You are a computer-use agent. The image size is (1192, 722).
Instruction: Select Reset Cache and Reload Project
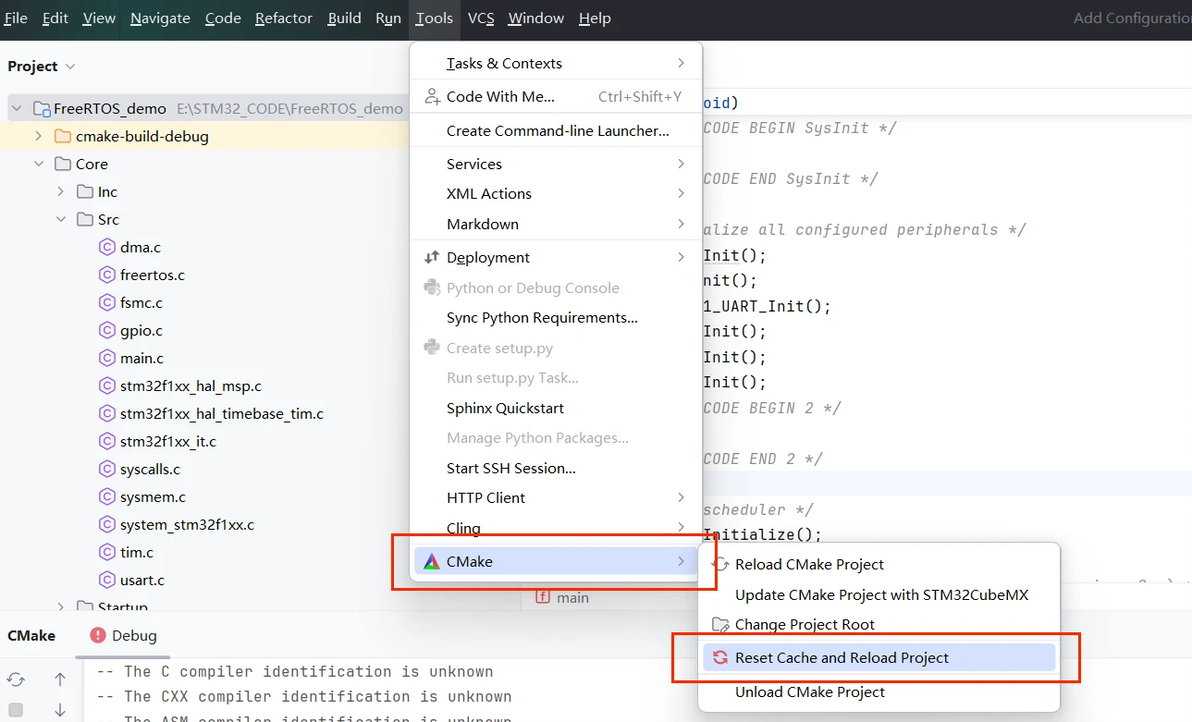click(x=841, y=658)
